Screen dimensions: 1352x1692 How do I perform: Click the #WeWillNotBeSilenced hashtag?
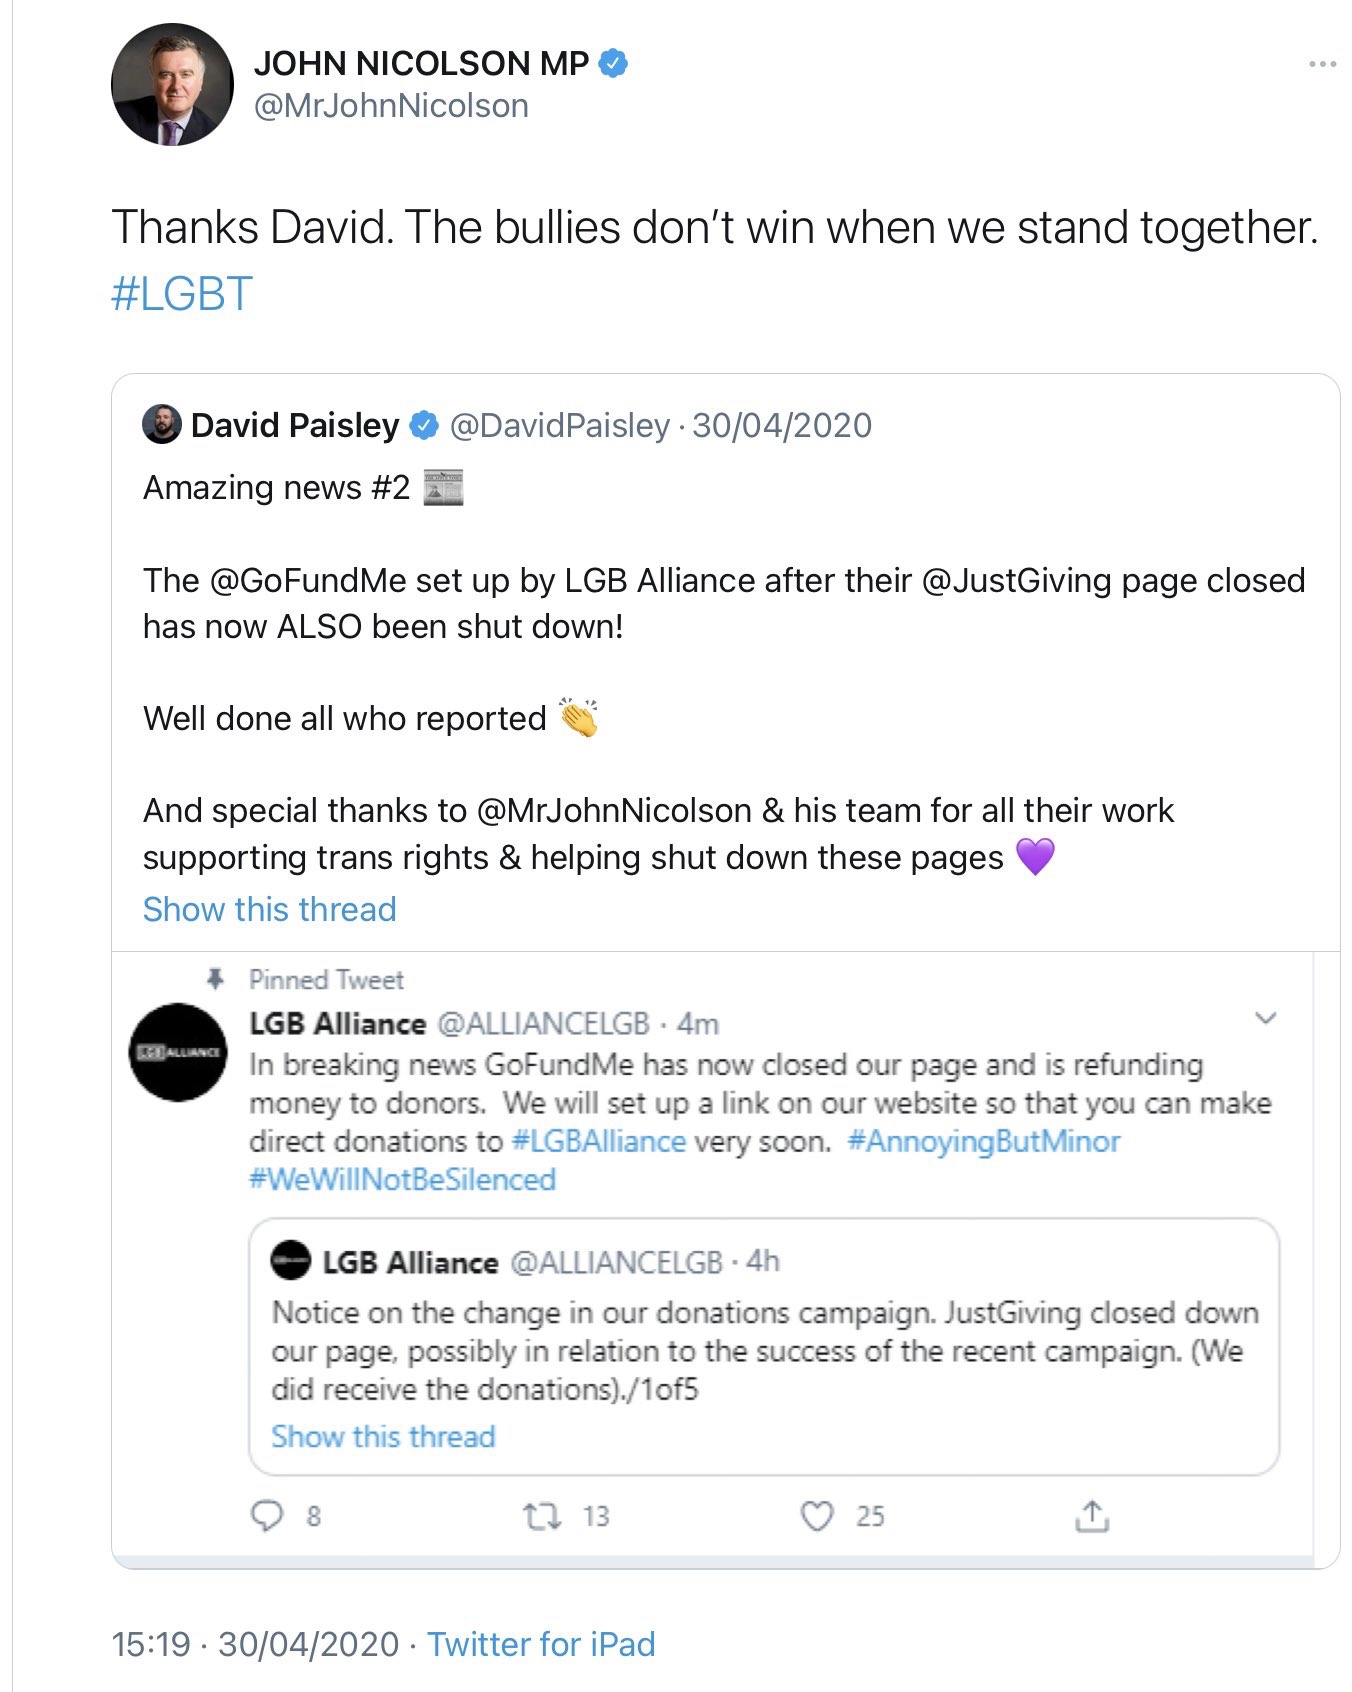tap(402, 1179)
